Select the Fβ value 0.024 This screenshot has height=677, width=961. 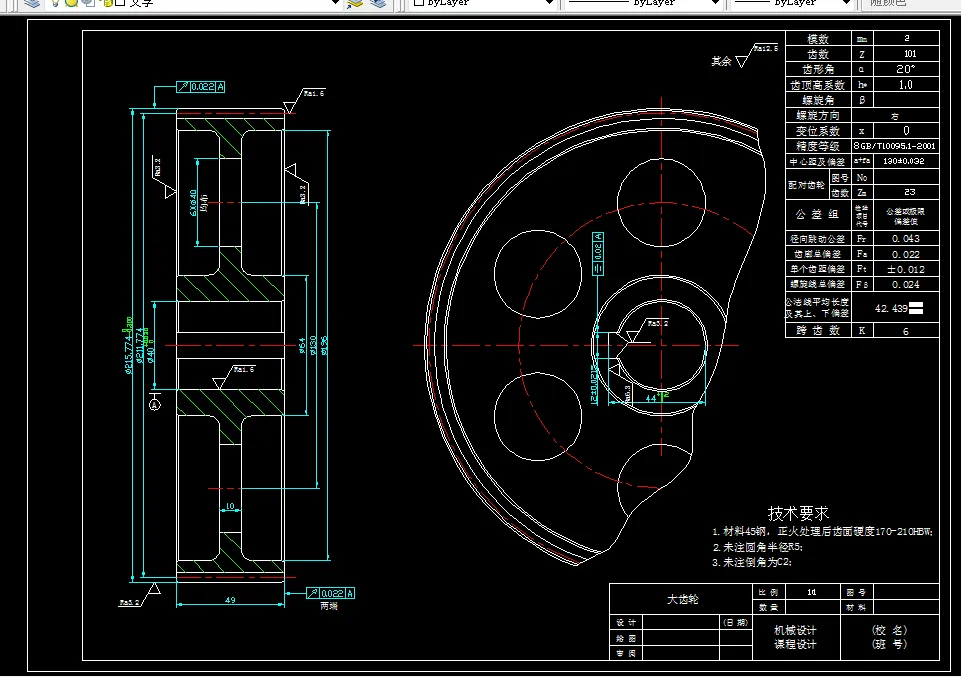click(x=906, y=285)
